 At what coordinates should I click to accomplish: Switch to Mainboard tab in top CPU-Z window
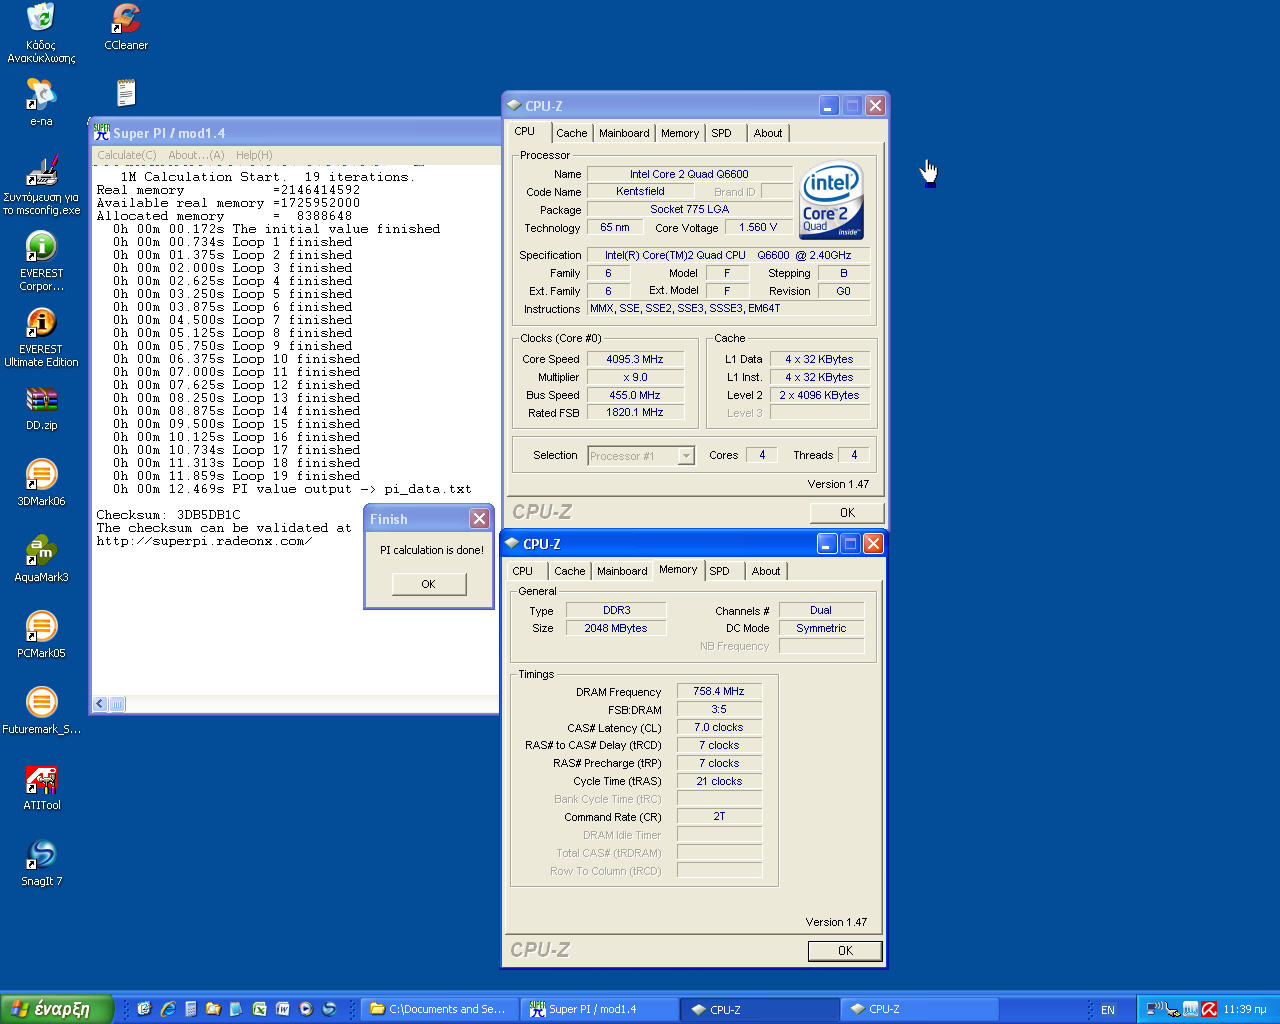point(624,133)
